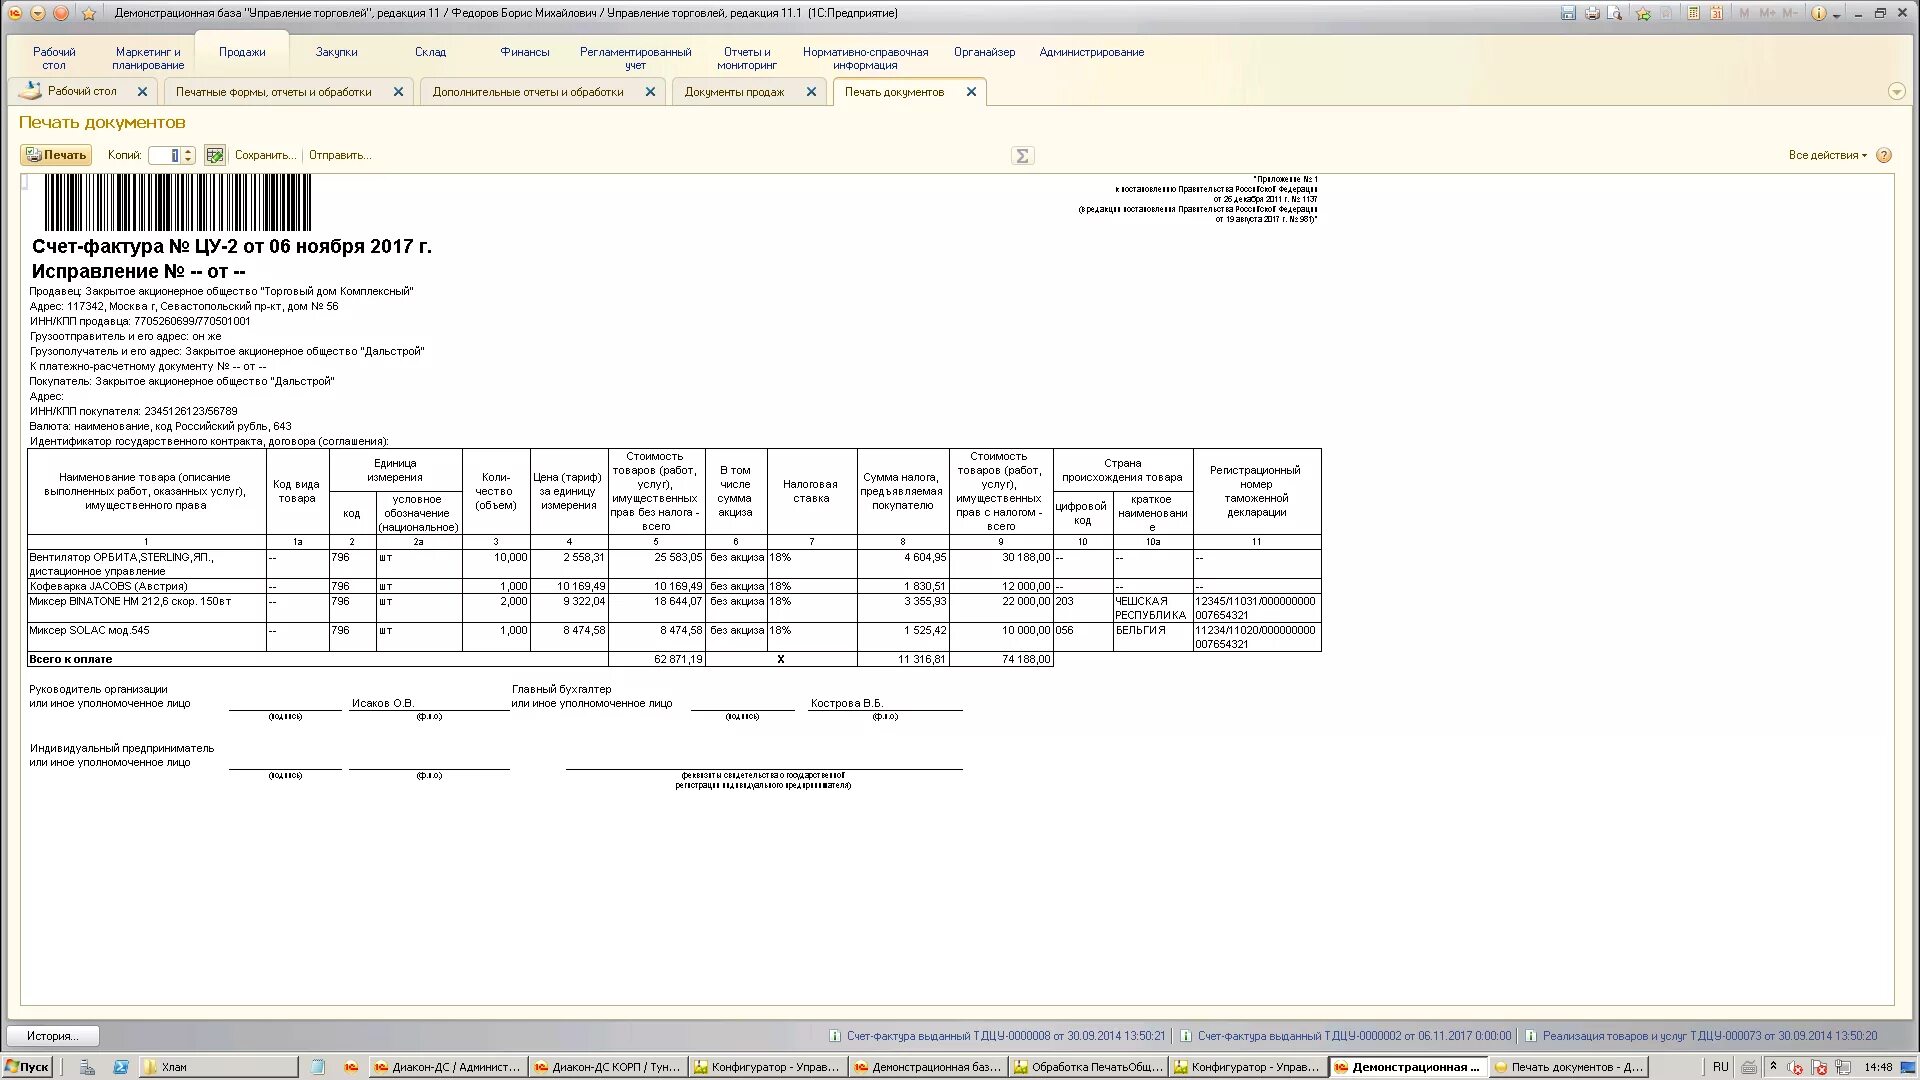This screenshot has width=1920, height=1080.
Task: Open "Нормативно-справочная информация" section
Action: pyautogui.click(x=866, y=58)
